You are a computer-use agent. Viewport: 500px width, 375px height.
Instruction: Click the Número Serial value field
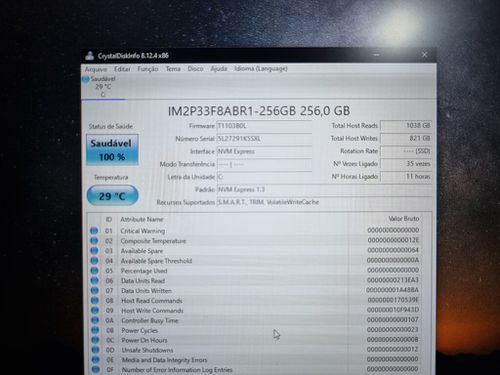[x=264, y=138]
